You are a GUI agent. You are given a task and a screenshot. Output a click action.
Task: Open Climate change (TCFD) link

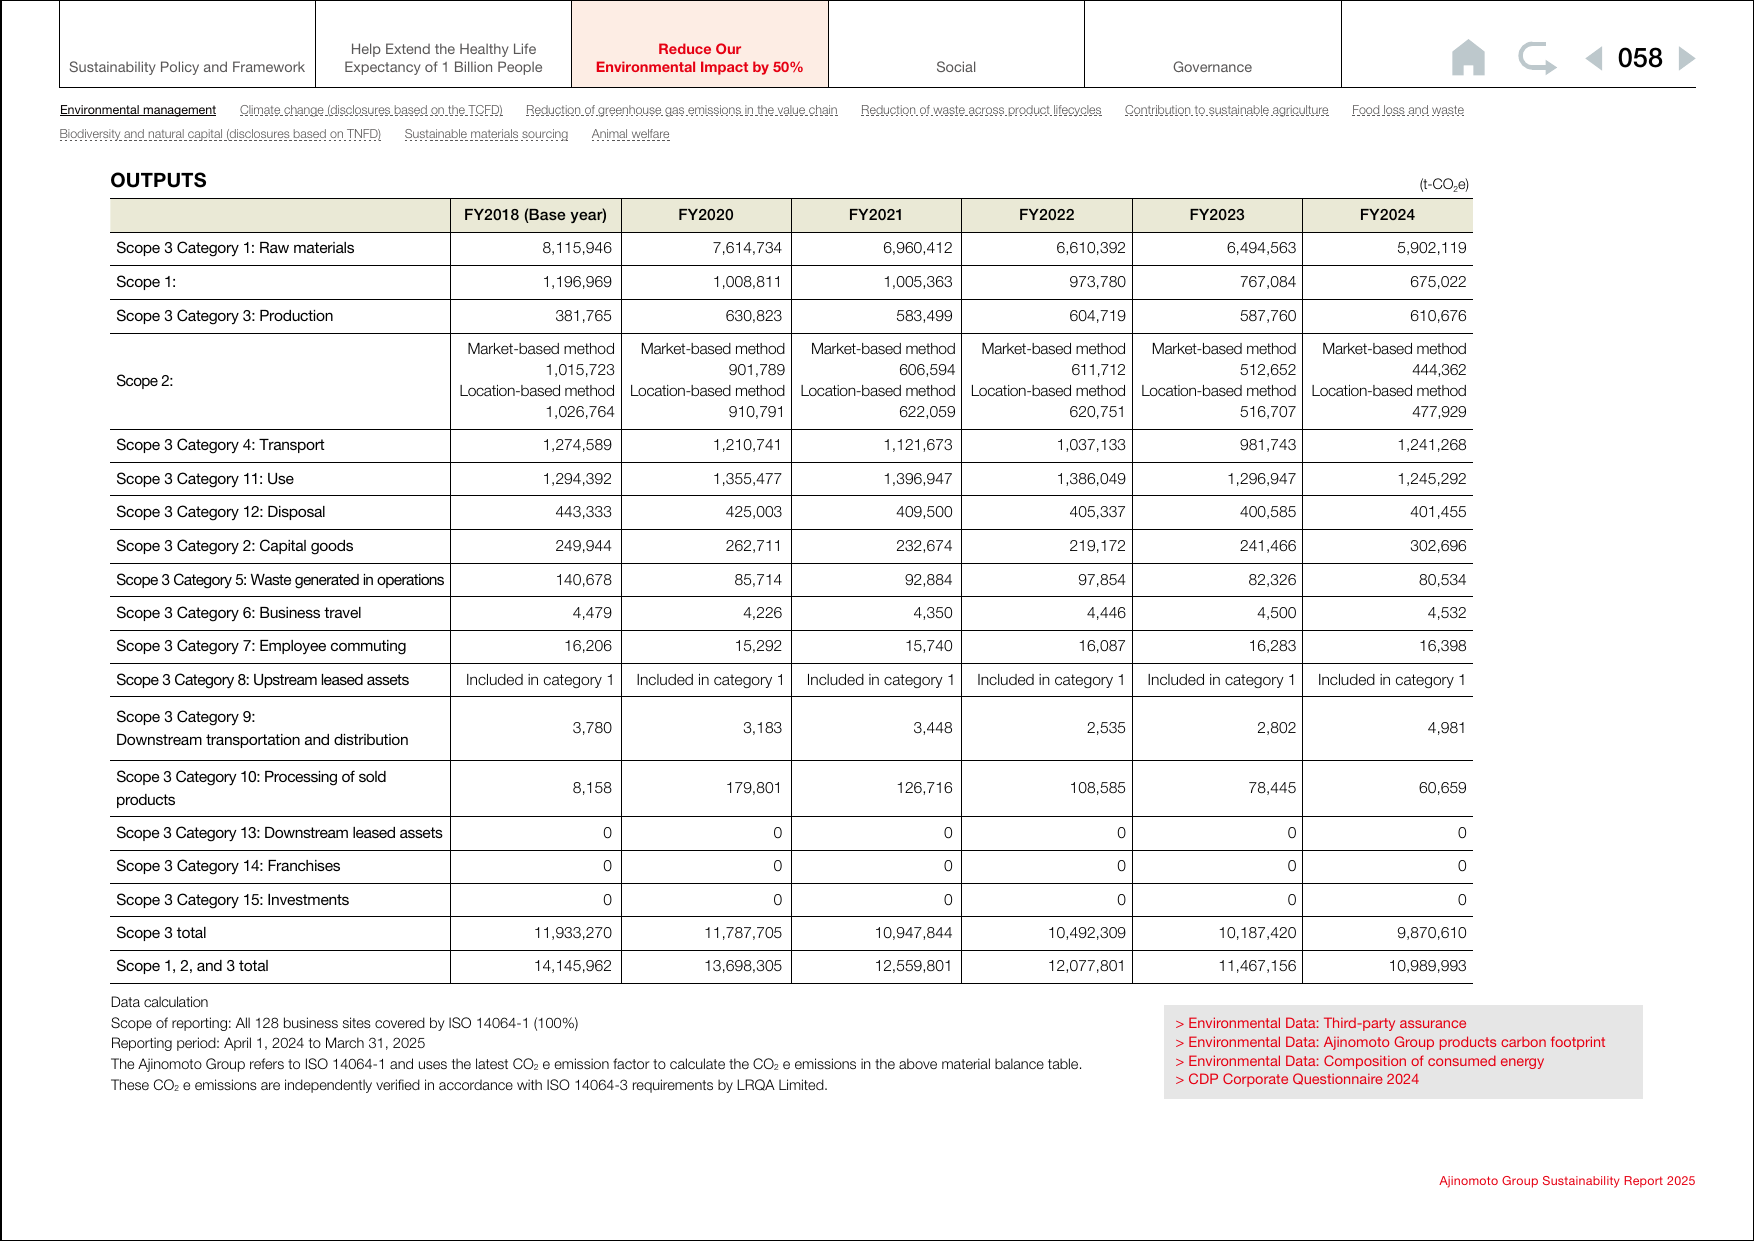371,110
